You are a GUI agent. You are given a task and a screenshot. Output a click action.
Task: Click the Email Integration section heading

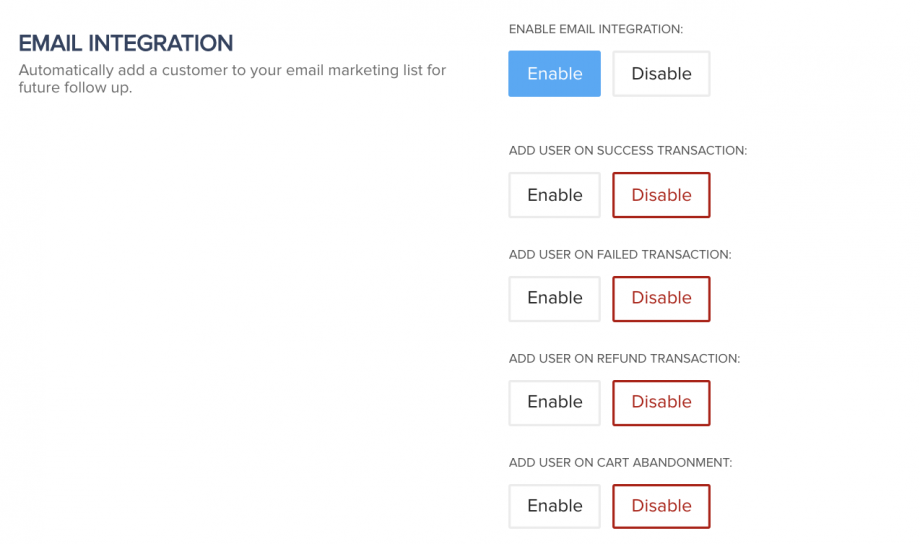(126, 44)
